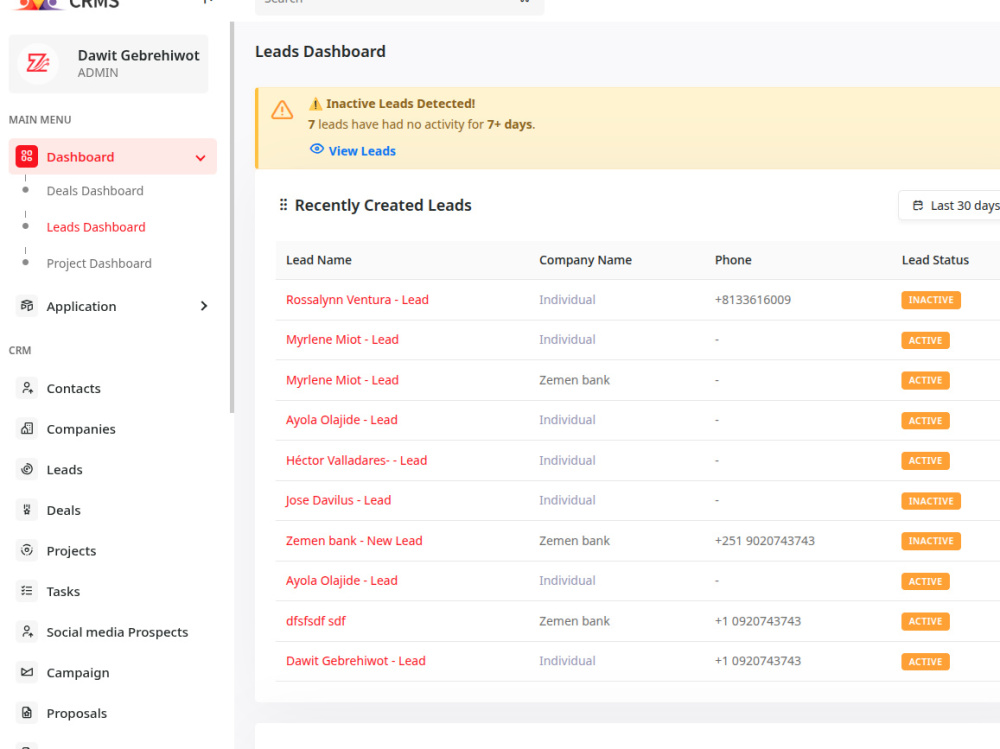Select Leads Dashboard submenu item
Image resolution: width=1000 pixels, height=749 pixels.
[x=96, y=227]
